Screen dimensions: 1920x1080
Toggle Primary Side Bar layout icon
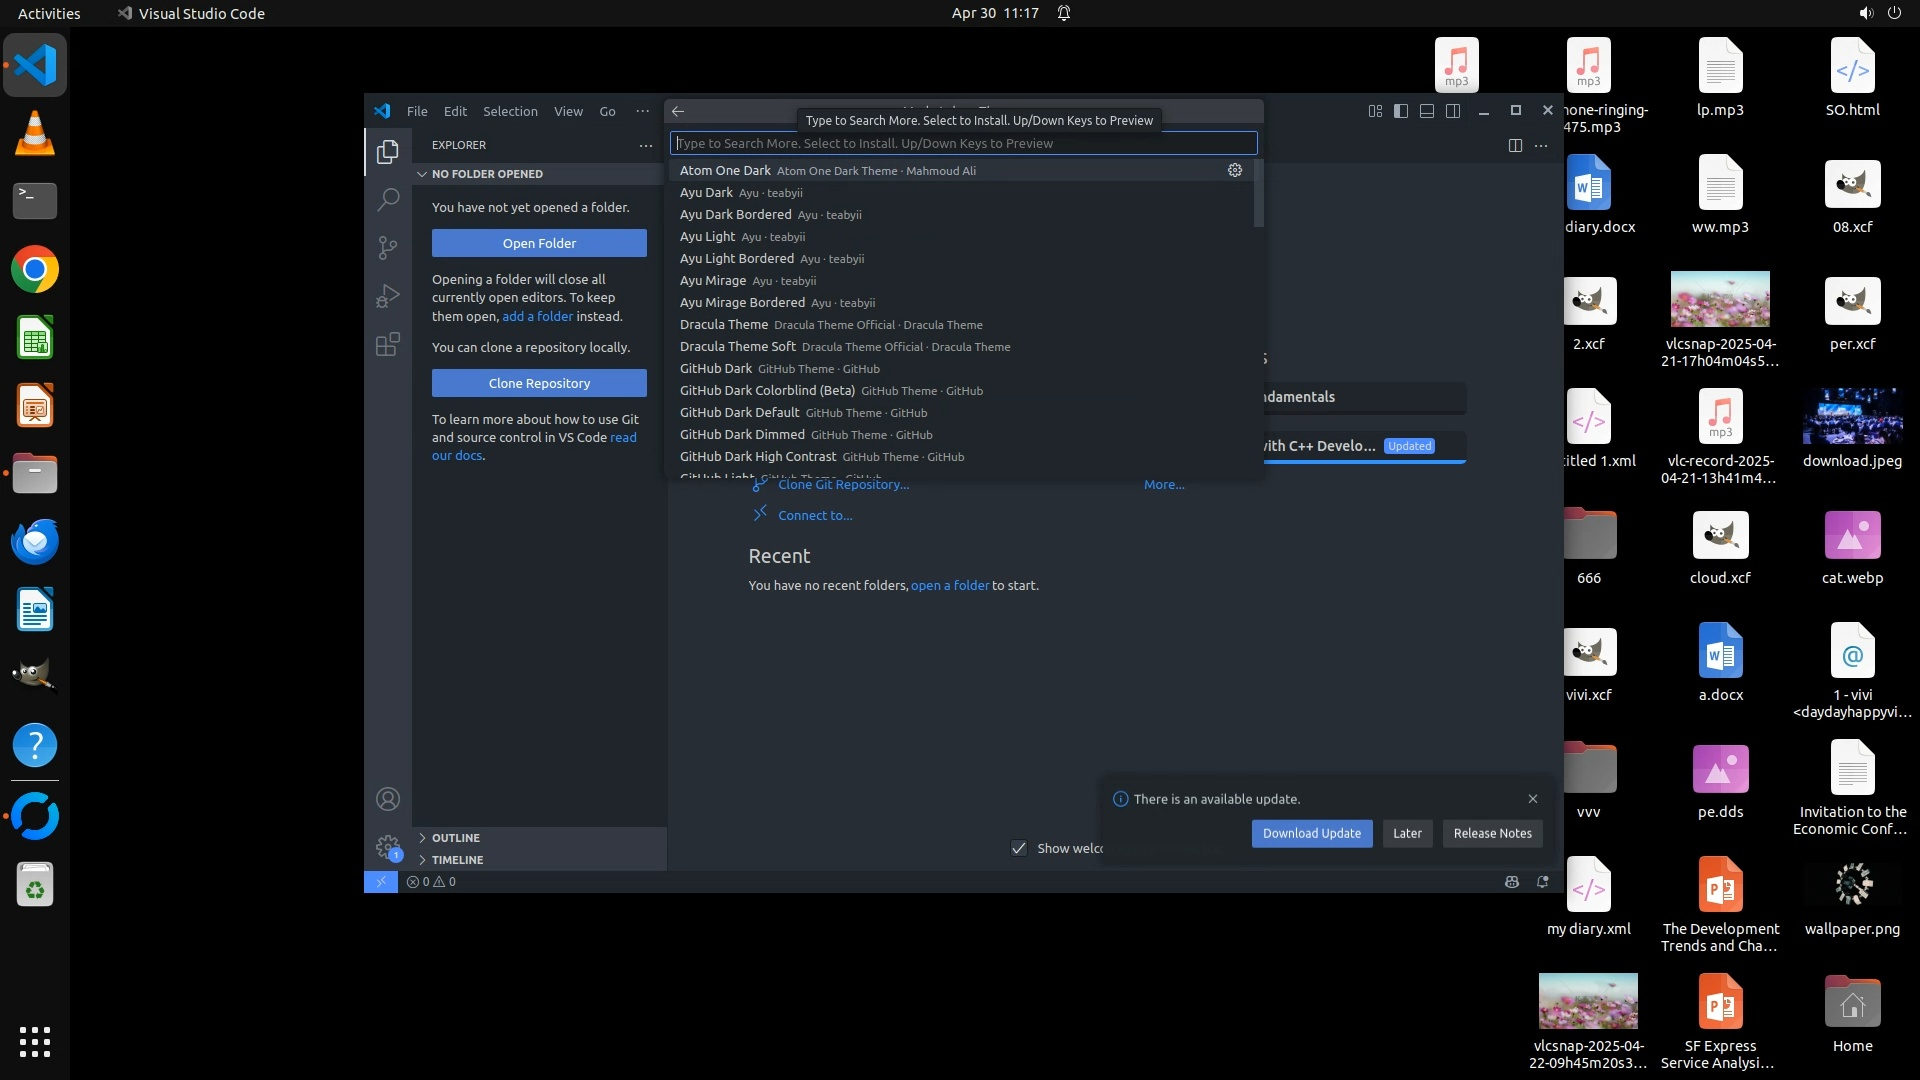(x=1401, y=111)
